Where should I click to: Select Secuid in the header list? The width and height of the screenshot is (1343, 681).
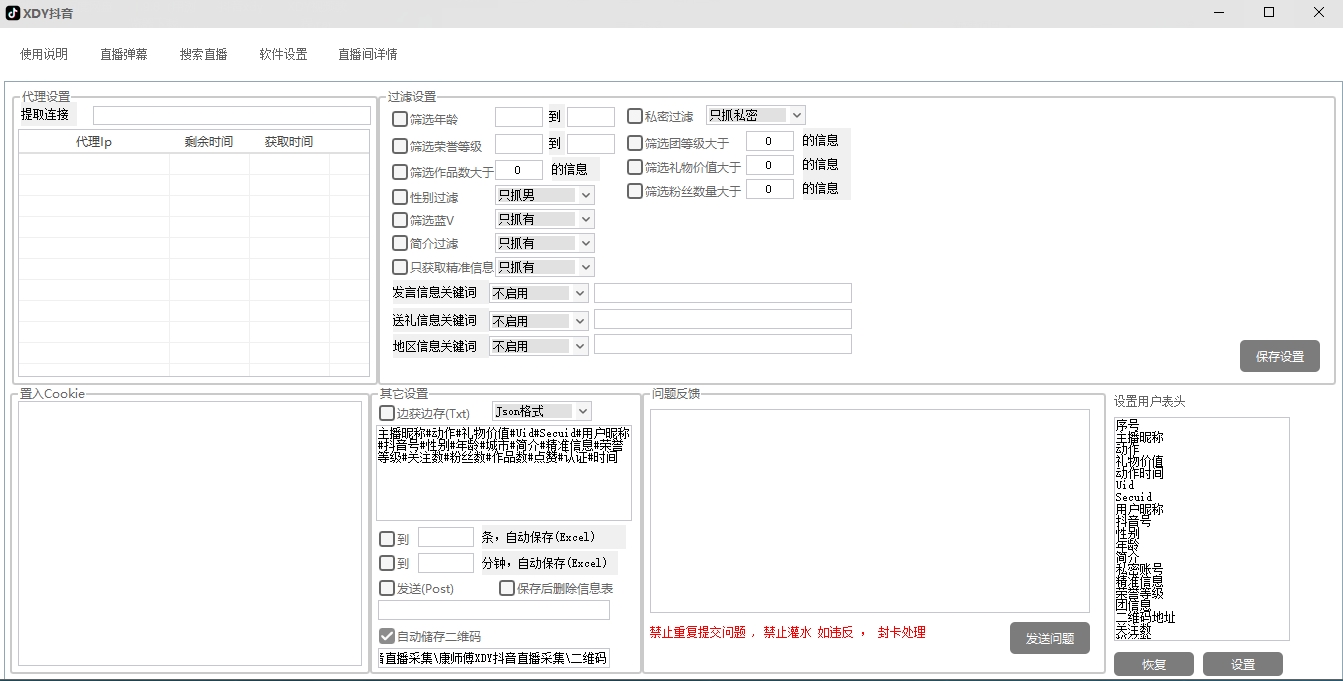[x=1134, y=497]
